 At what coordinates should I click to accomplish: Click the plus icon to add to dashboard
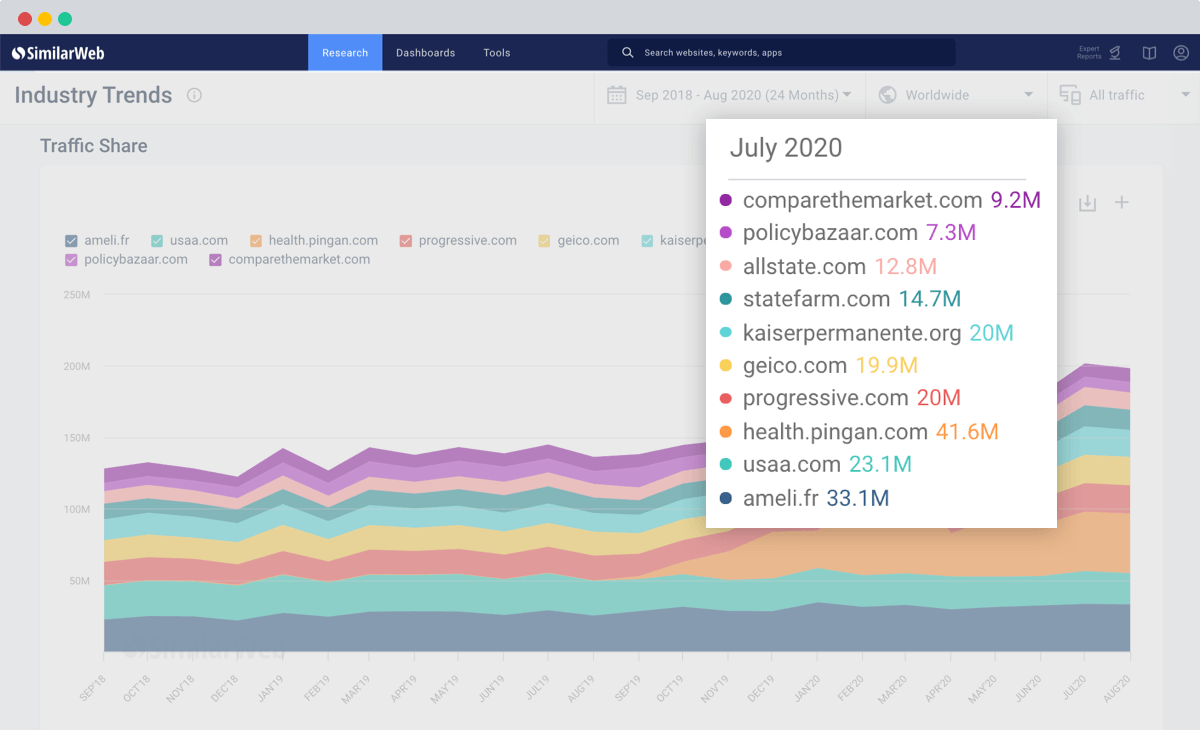pos(1122,203)
